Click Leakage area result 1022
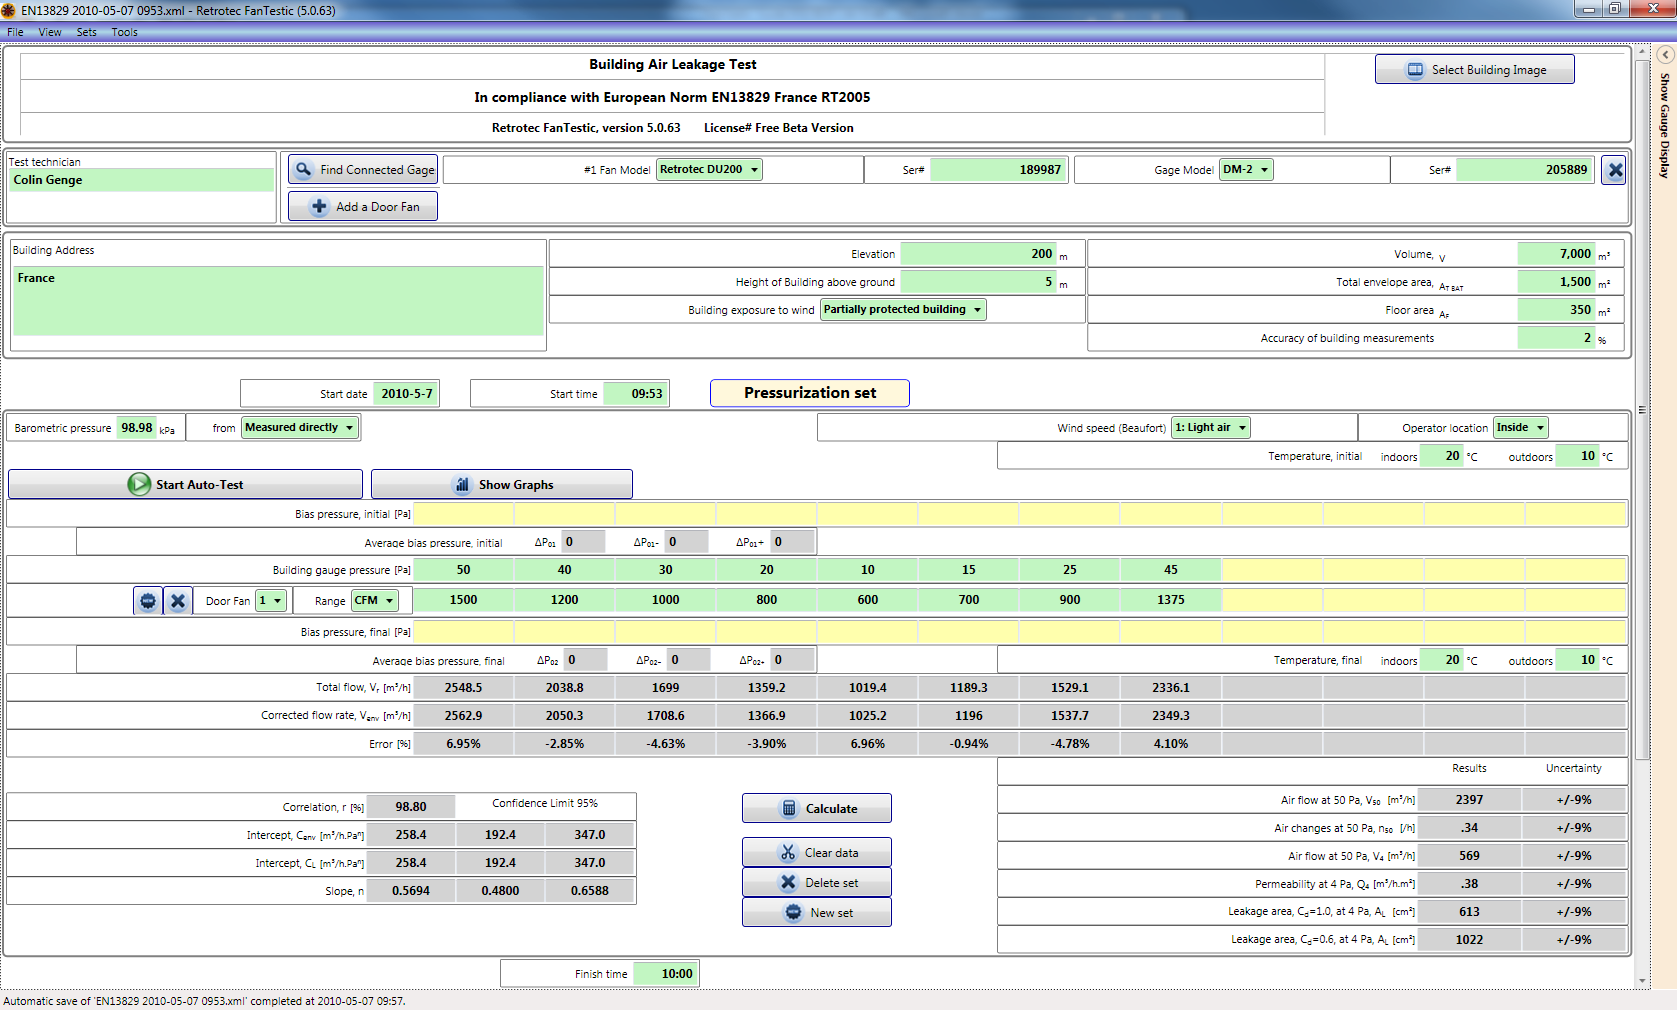Viewport: 1677px width, 1010px height. click(1469, 940)
